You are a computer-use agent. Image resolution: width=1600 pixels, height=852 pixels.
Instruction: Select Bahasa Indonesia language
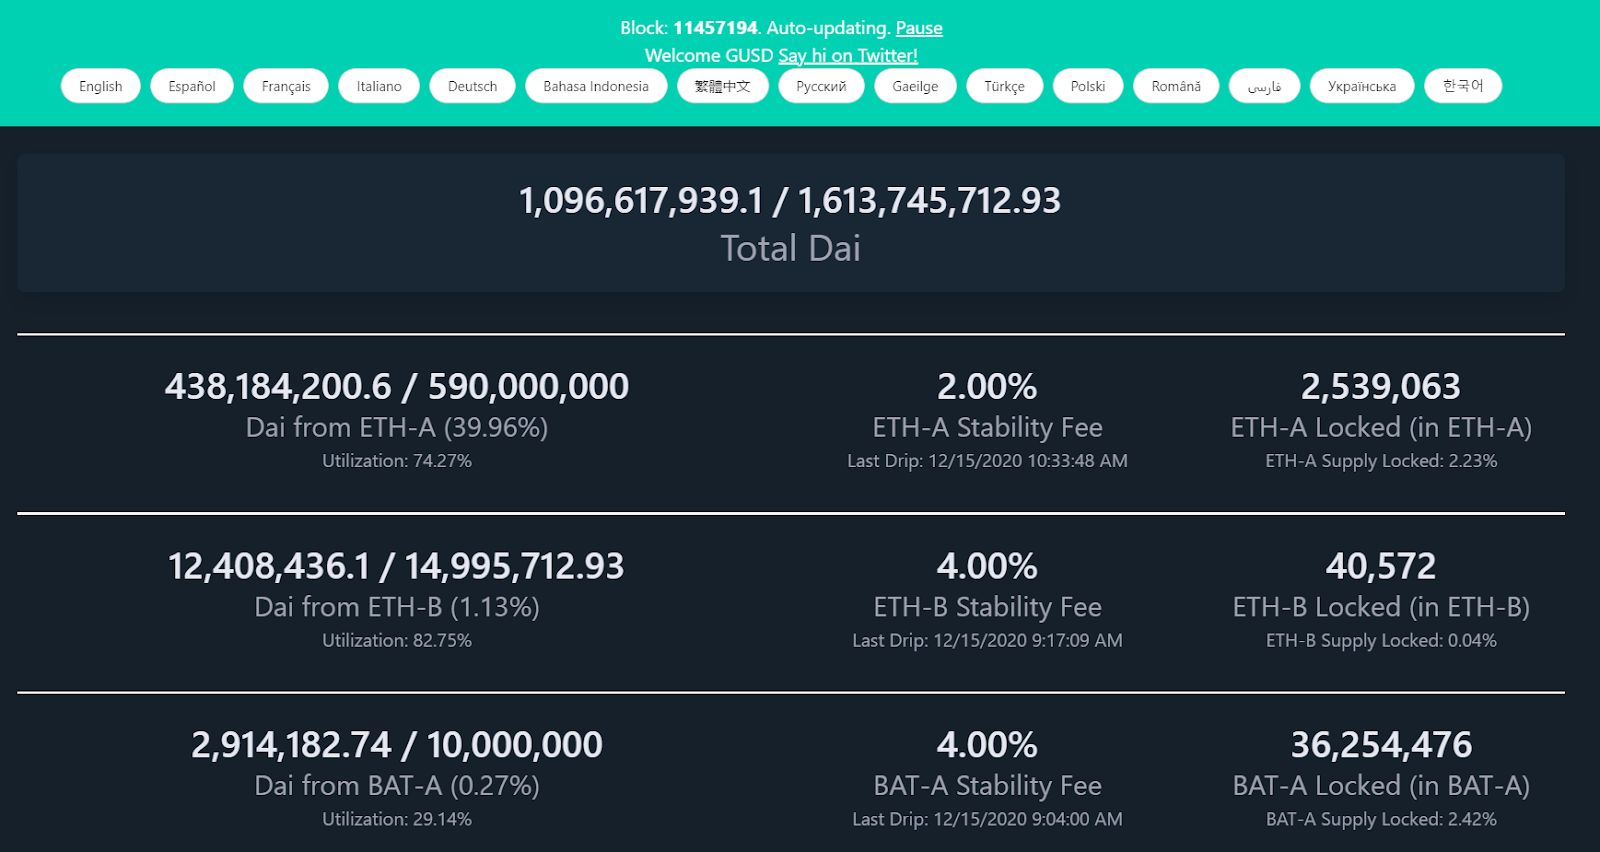(x=596, y=86)
